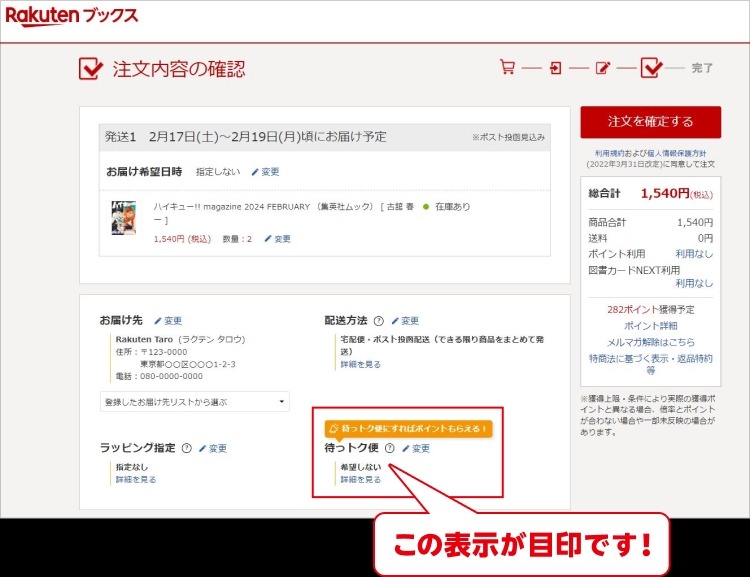Image resolution: width=750 pixels, height=577 pixels.
Task: Click ポイント利用 利用なし link
Action: click(694, 254)
